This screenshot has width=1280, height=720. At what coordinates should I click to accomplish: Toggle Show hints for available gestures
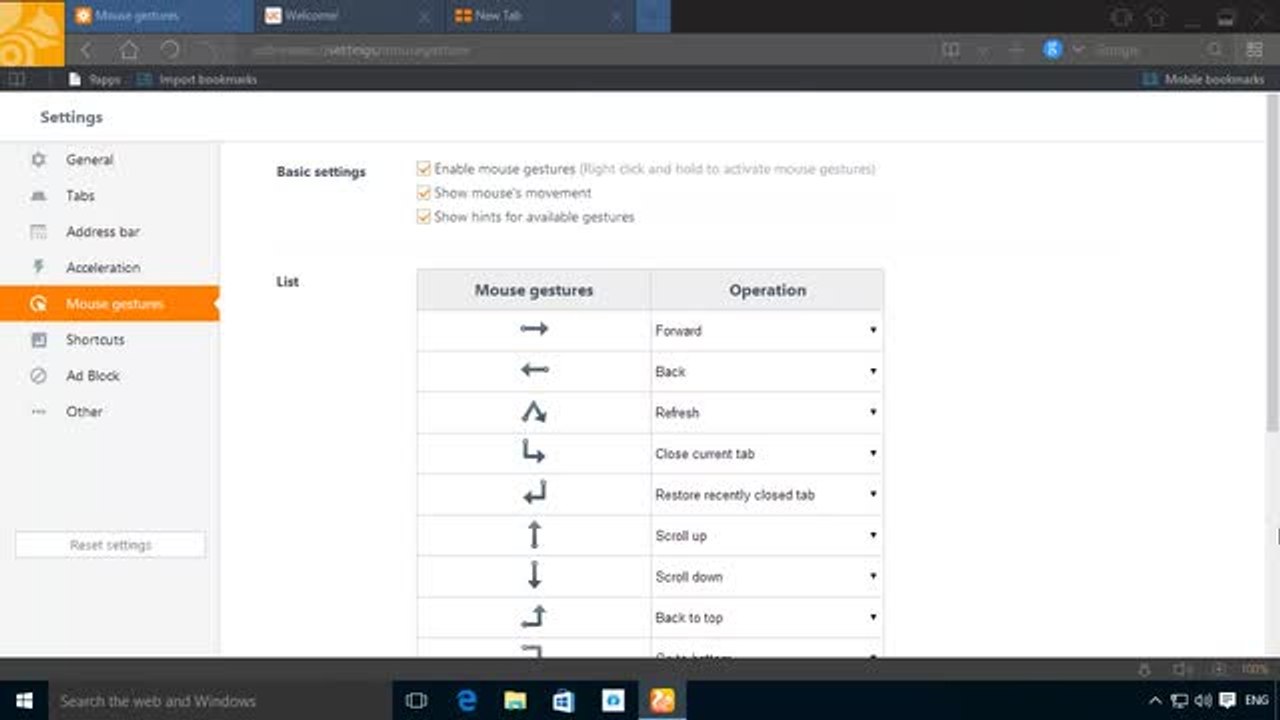pyautogui.click(x=424, y=217)
